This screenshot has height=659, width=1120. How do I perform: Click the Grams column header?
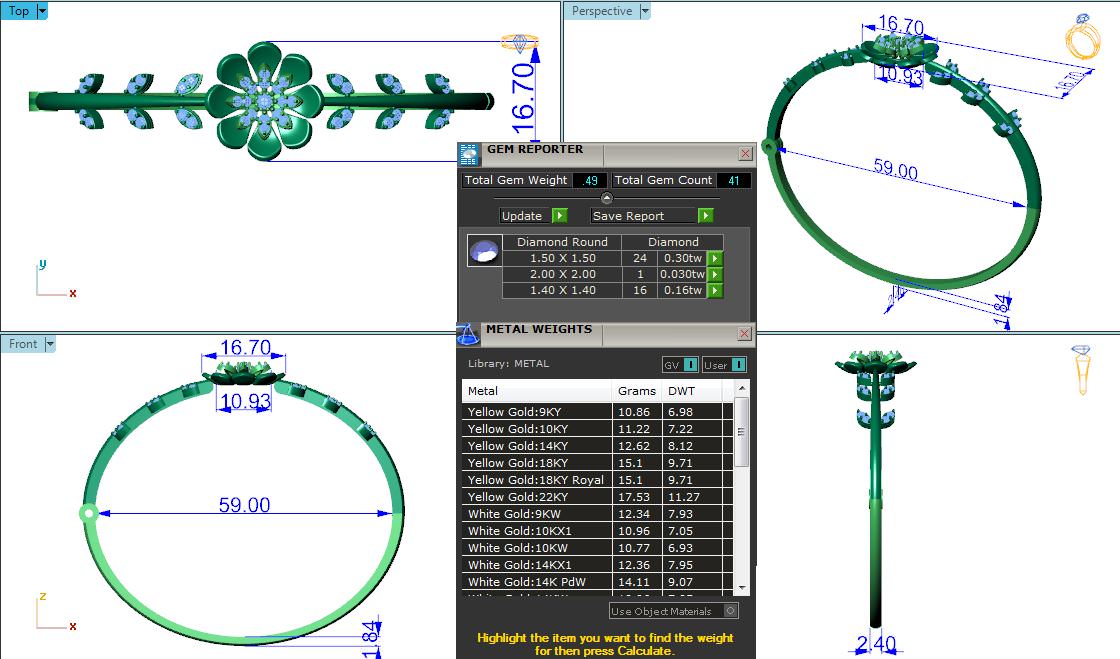pos(637,391)
